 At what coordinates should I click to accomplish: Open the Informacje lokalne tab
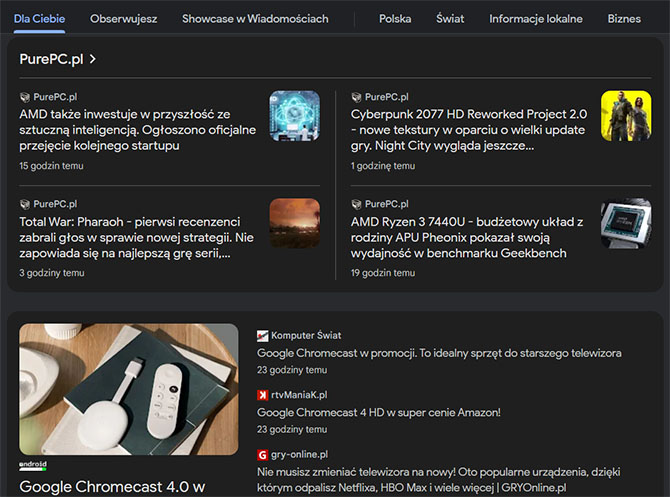tap(536, 19)
